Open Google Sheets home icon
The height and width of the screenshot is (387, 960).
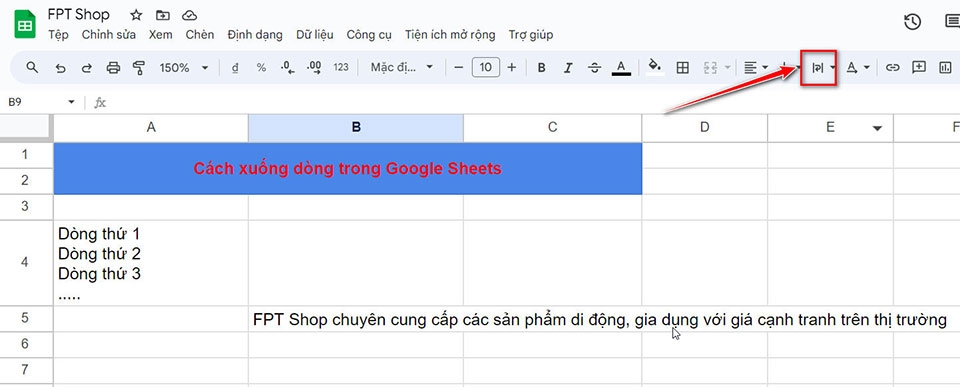pos(26,24)
